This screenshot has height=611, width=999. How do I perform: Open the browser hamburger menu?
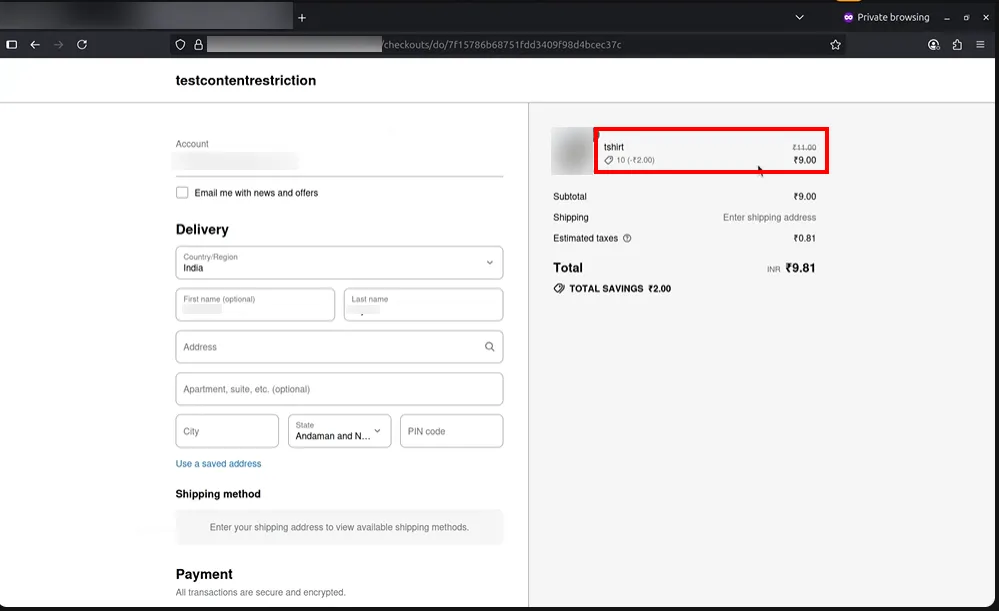click(x=980, y=45)
